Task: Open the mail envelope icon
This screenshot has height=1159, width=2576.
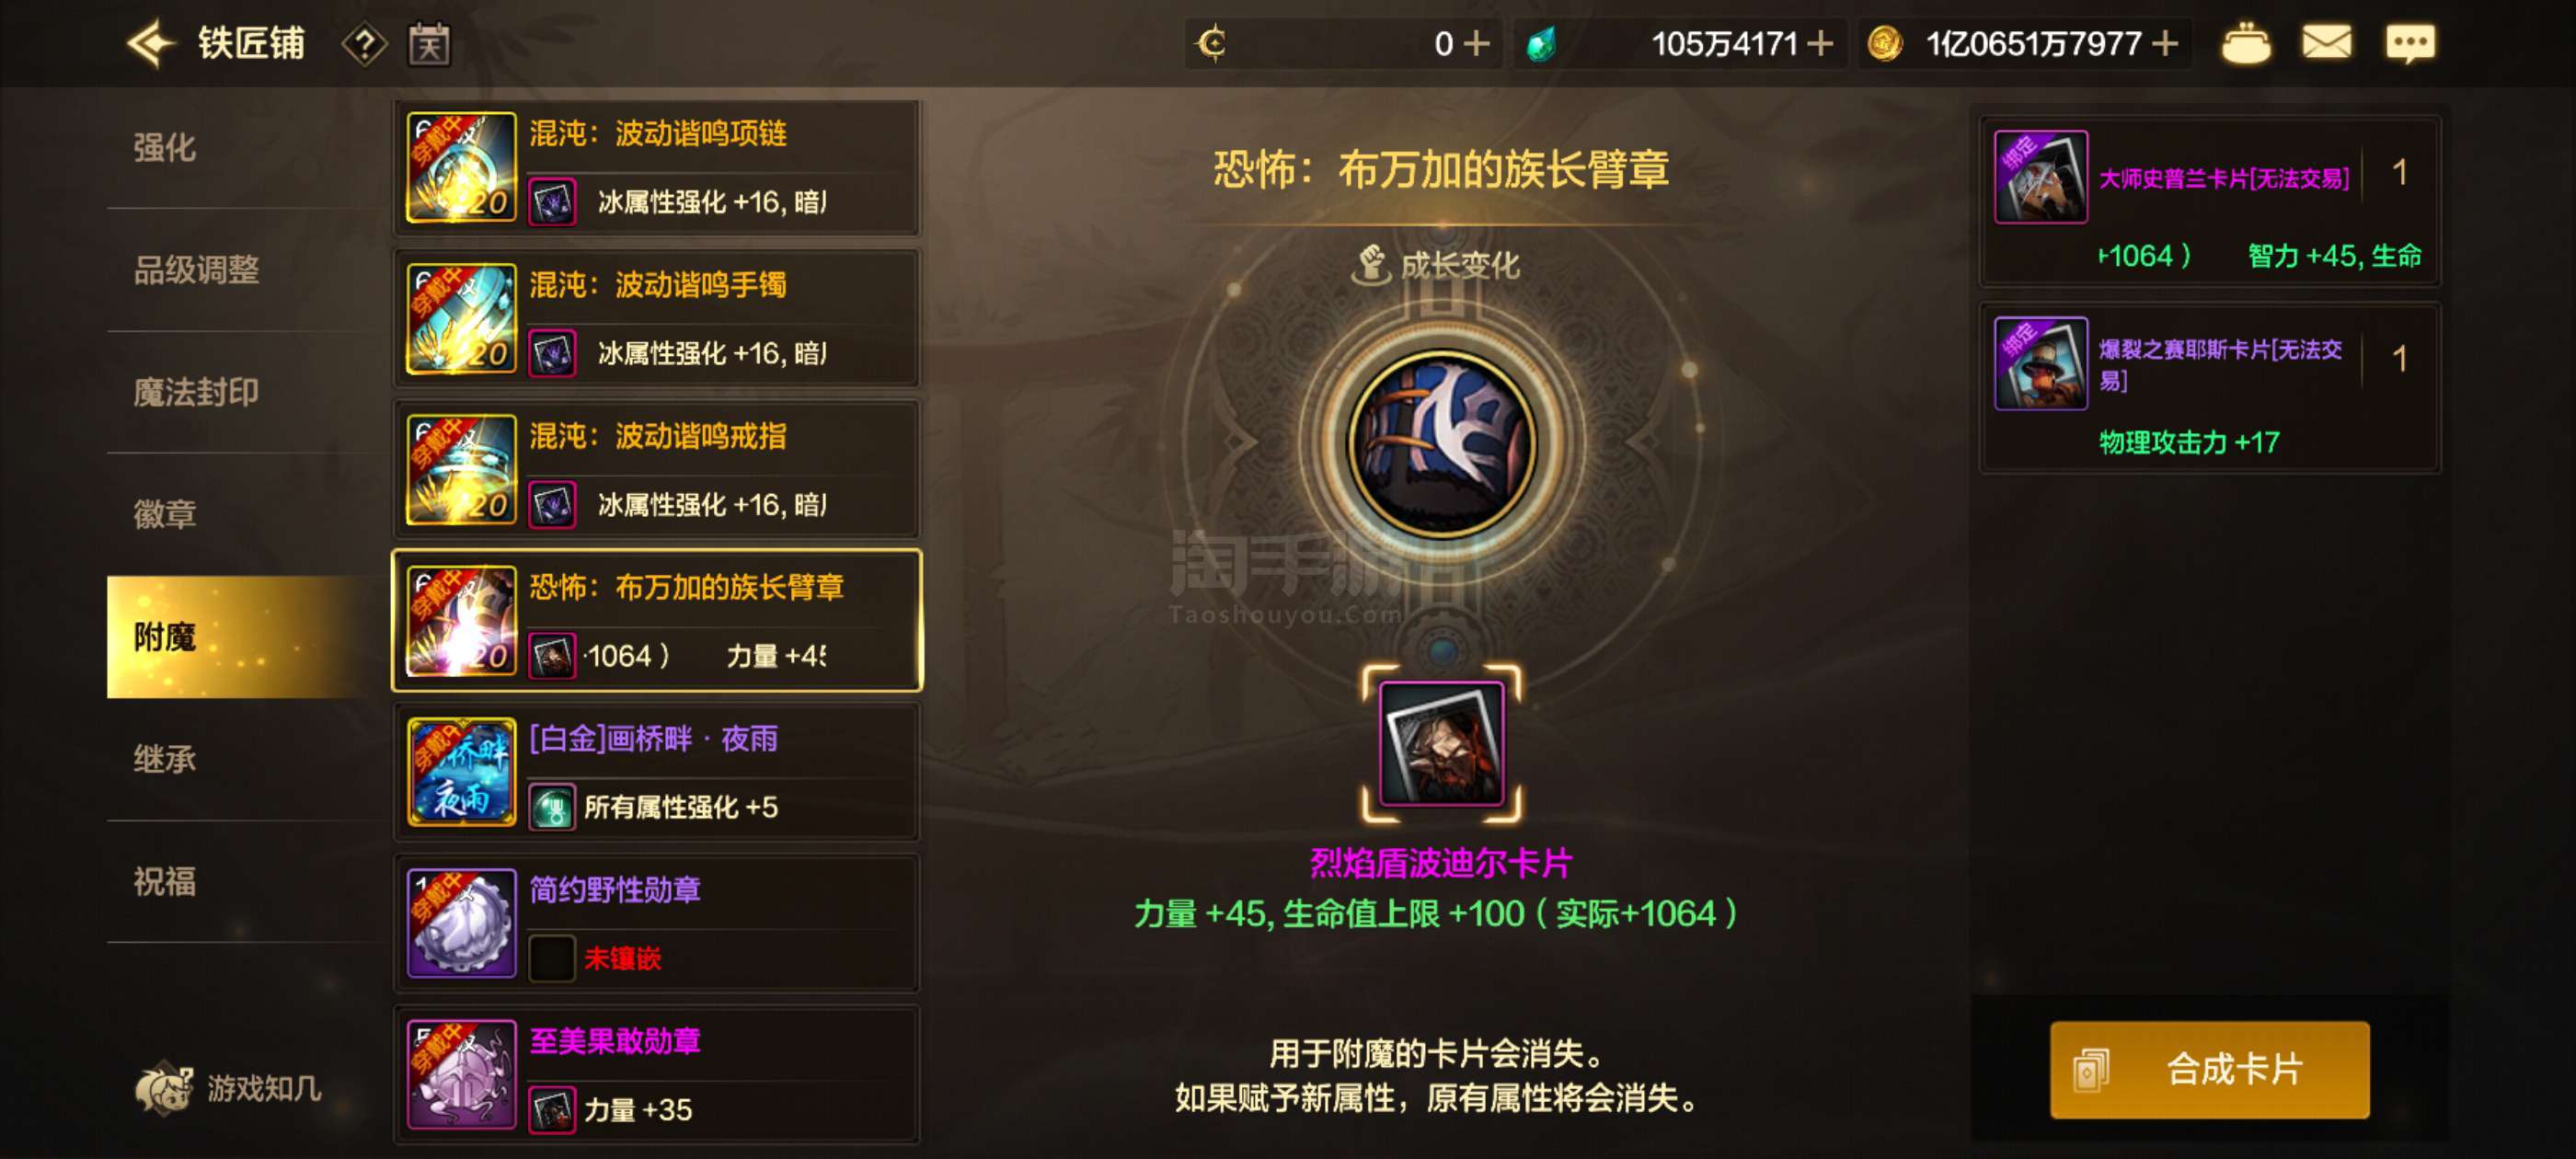Action: click(x=2326, y=43)
